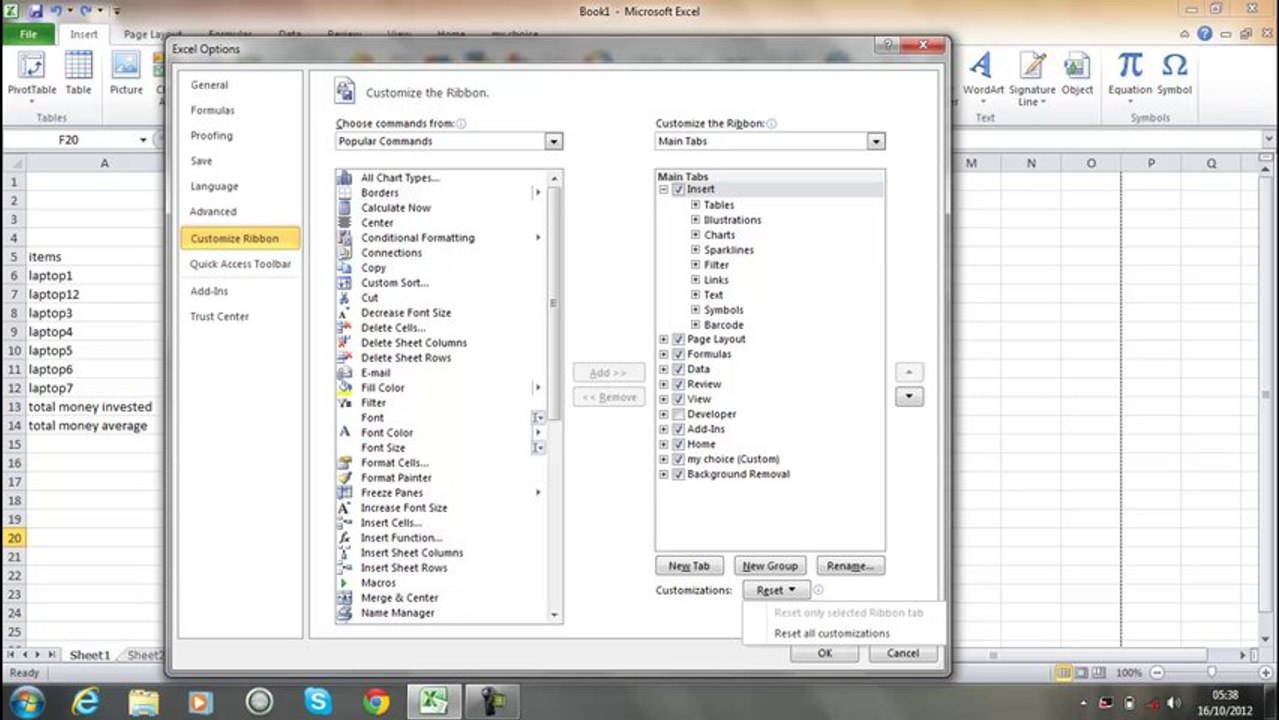Image resolution: width=1279 pixels, height=720 pixels.
Task: Select the Merge & Center command icon
Action: 345,598
